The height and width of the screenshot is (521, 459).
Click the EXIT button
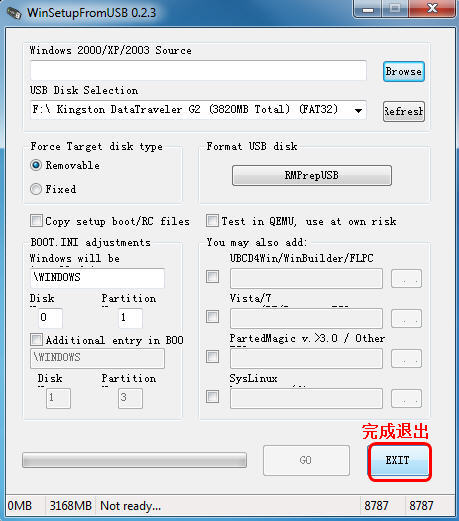[x=399, y=460]
